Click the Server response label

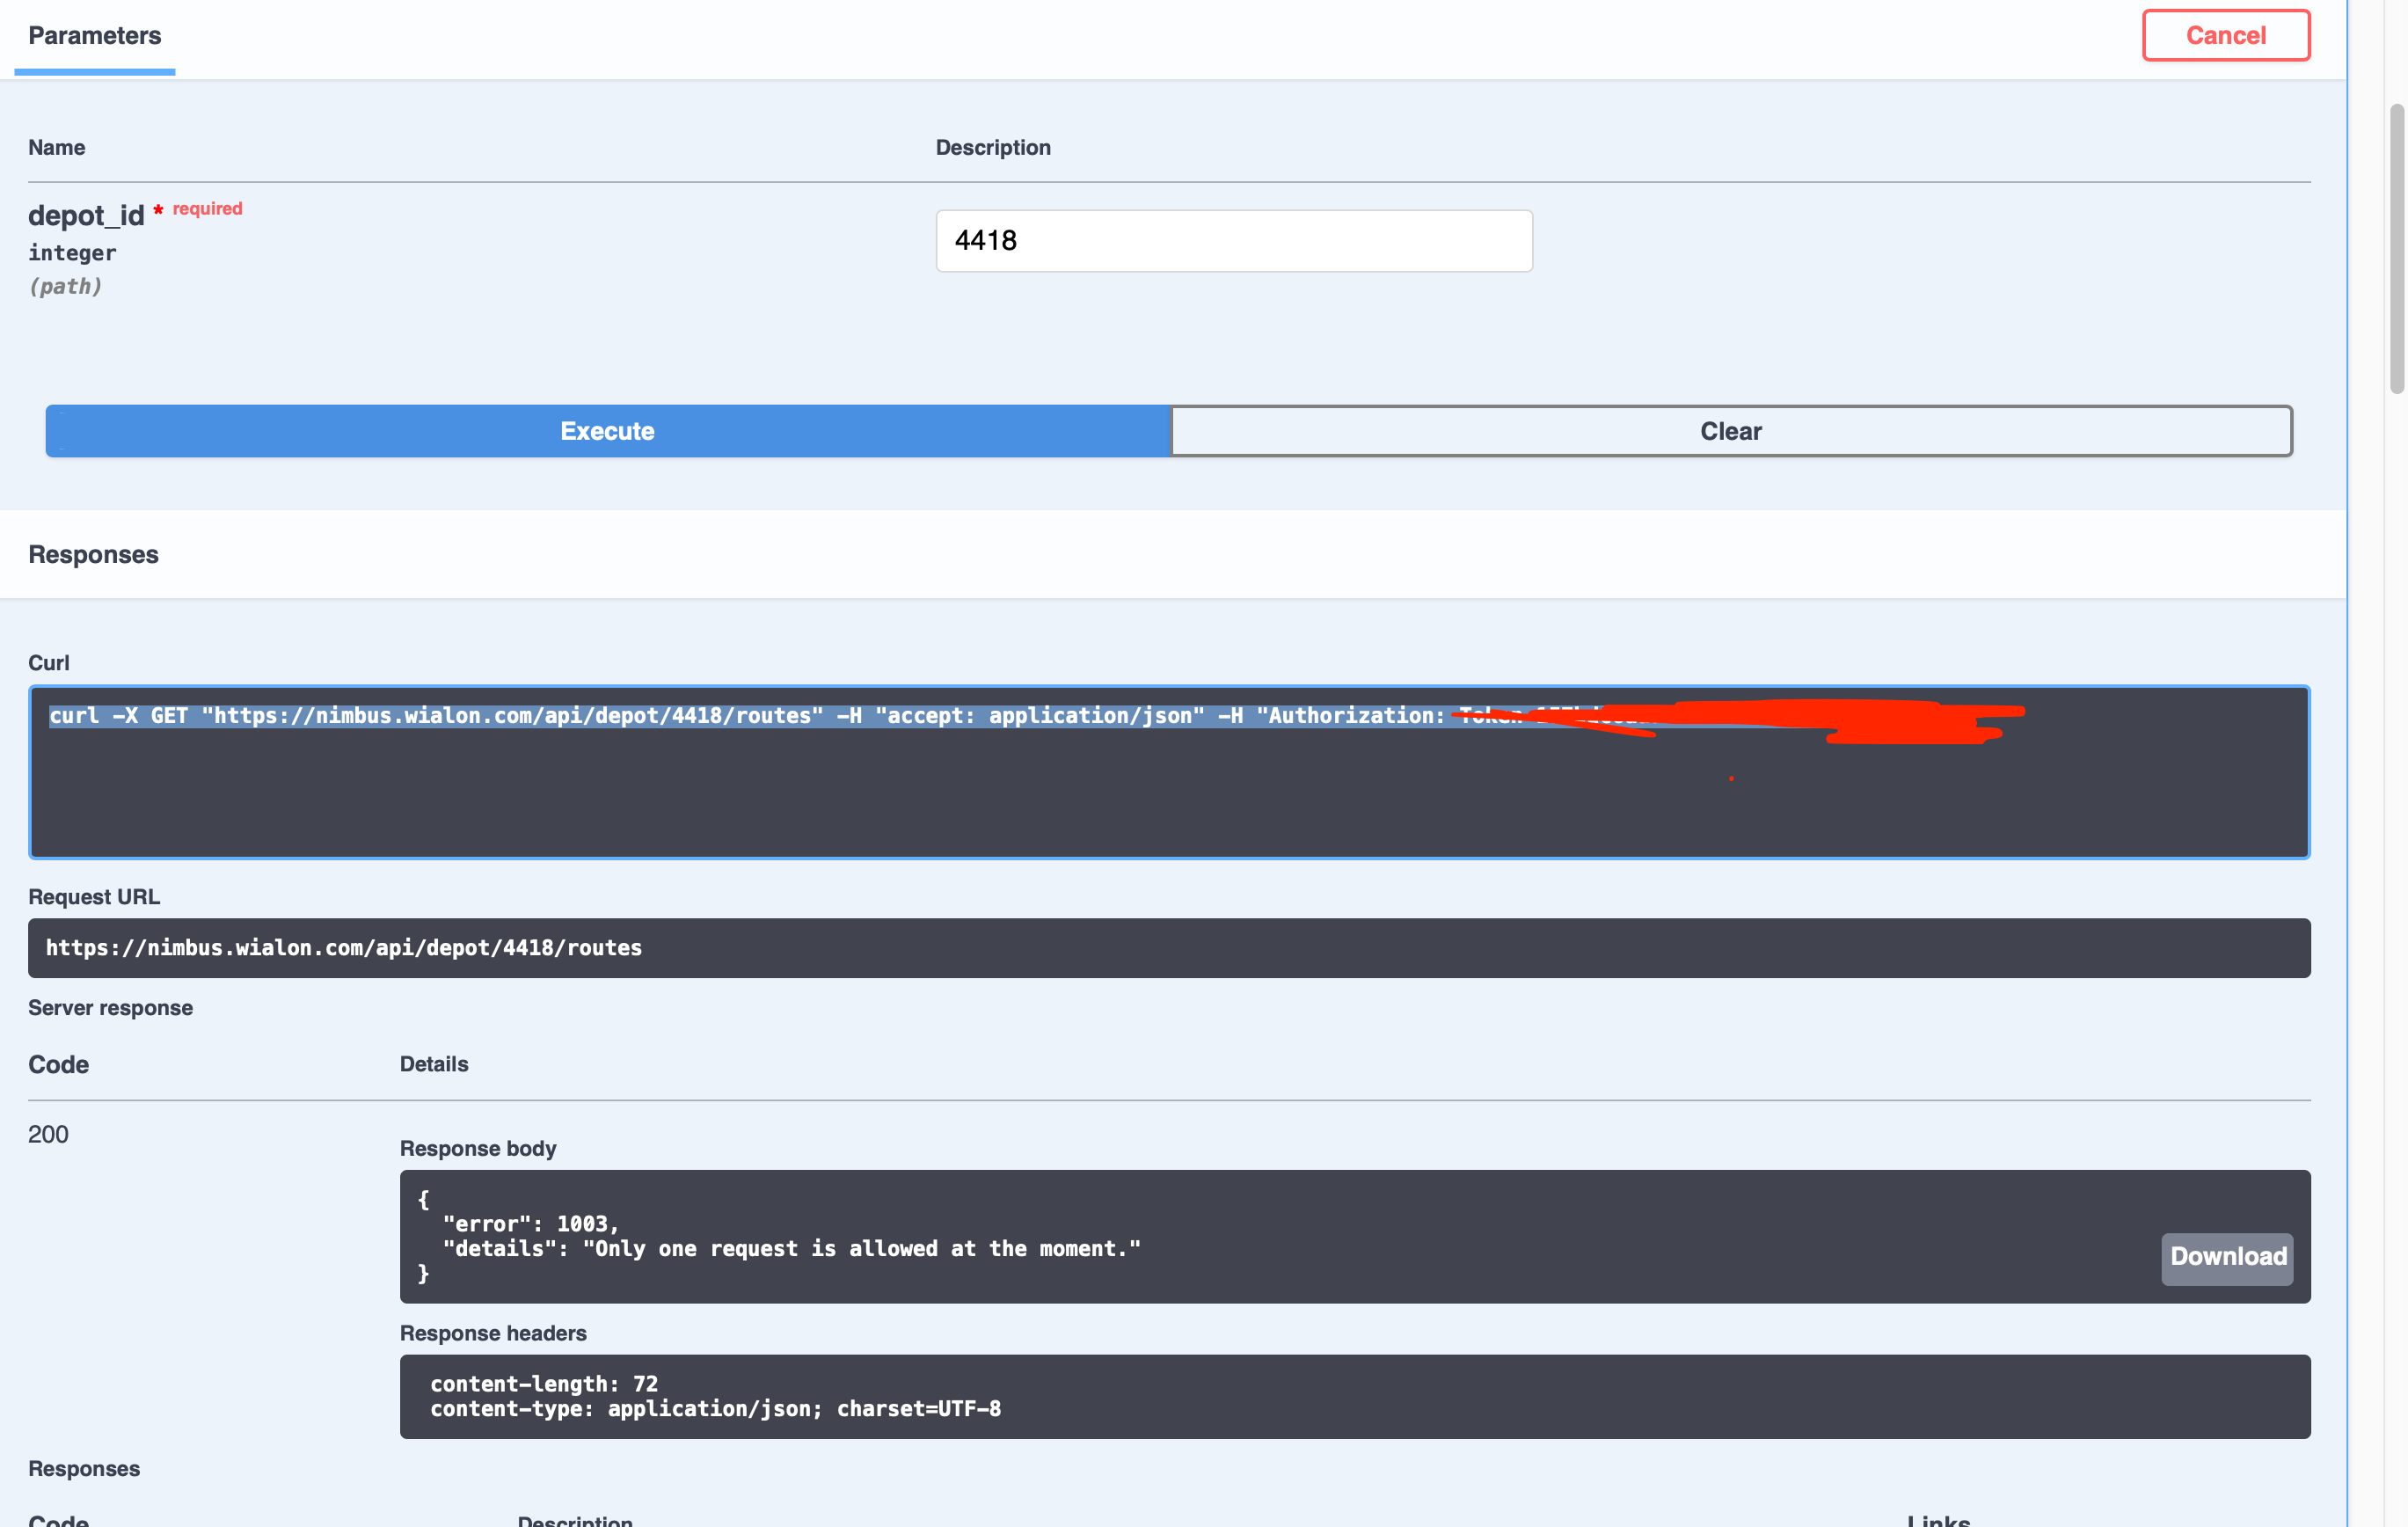click(x=110, y=1008)
